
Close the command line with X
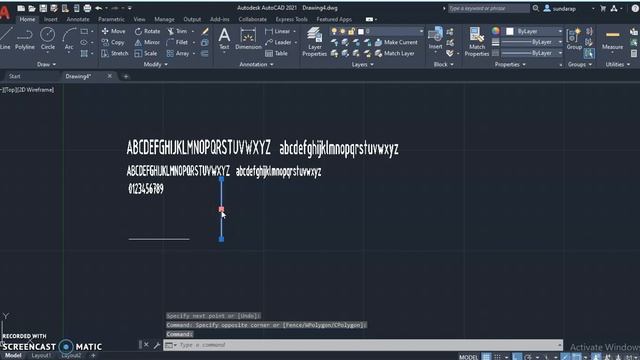coord(146,345)
